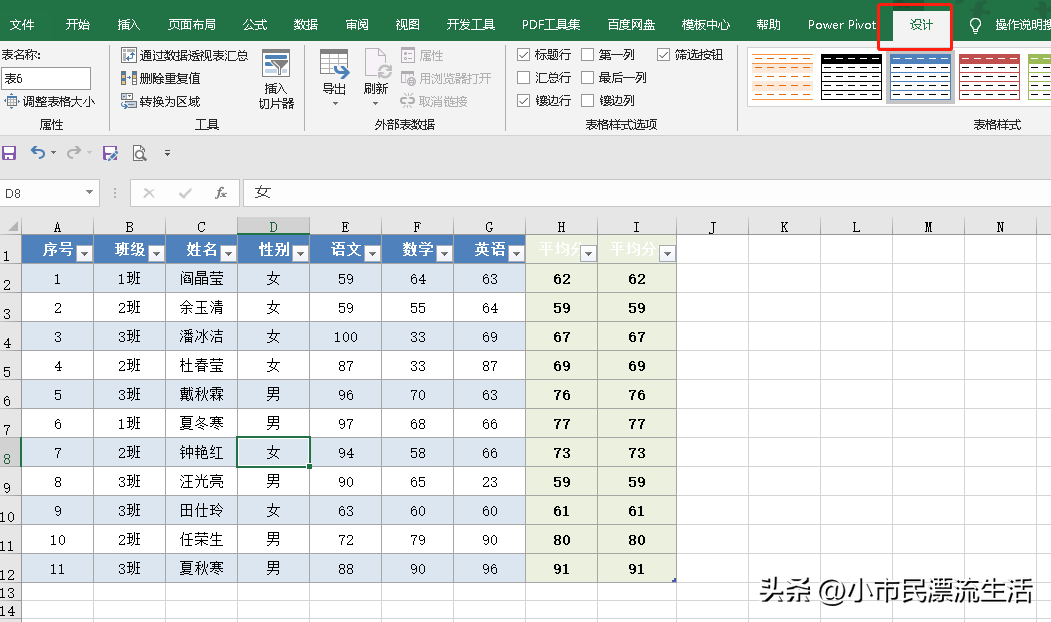The width and height of the screenshot is (1051, 622).
Task: Click the table name field 表6
Action: 46,78
